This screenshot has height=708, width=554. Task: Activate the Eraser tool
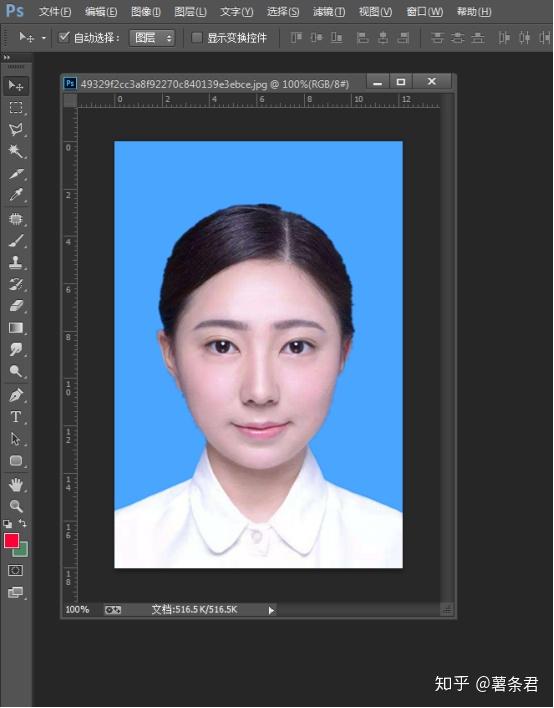click(16, 306)
